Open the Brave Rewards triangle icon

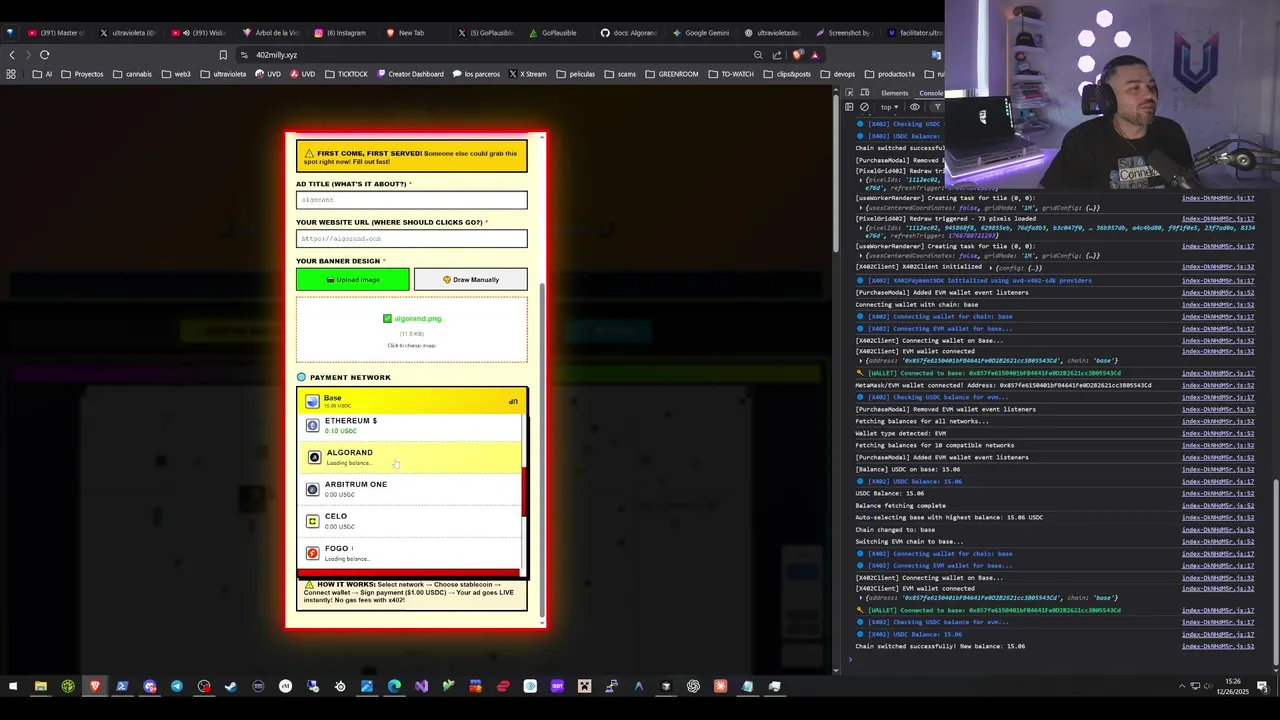click(x=815, y=55)
